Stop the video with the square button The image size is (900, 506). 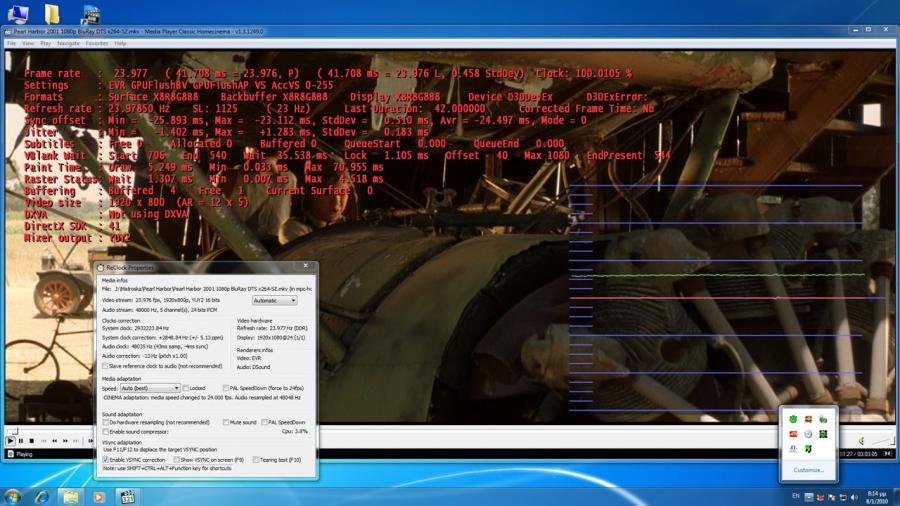(x=32, y=441)
